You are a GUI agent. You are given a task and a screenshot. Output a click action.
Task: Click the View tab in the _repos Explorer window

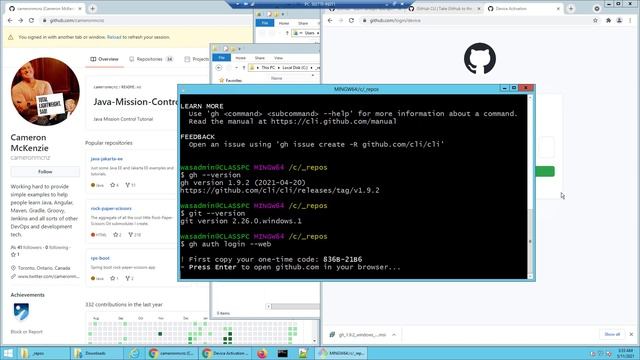pos(278,58)
